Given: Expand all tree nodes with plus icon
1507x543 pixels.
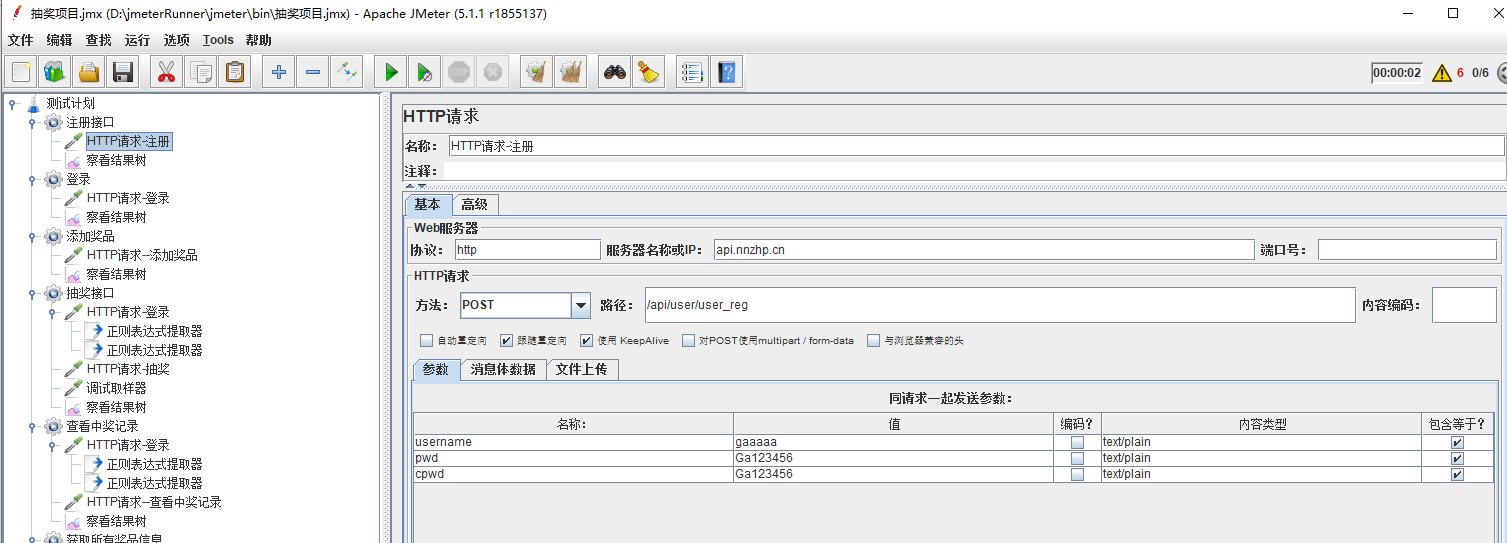Looking at the screenshot, I should tap(279, 72).
